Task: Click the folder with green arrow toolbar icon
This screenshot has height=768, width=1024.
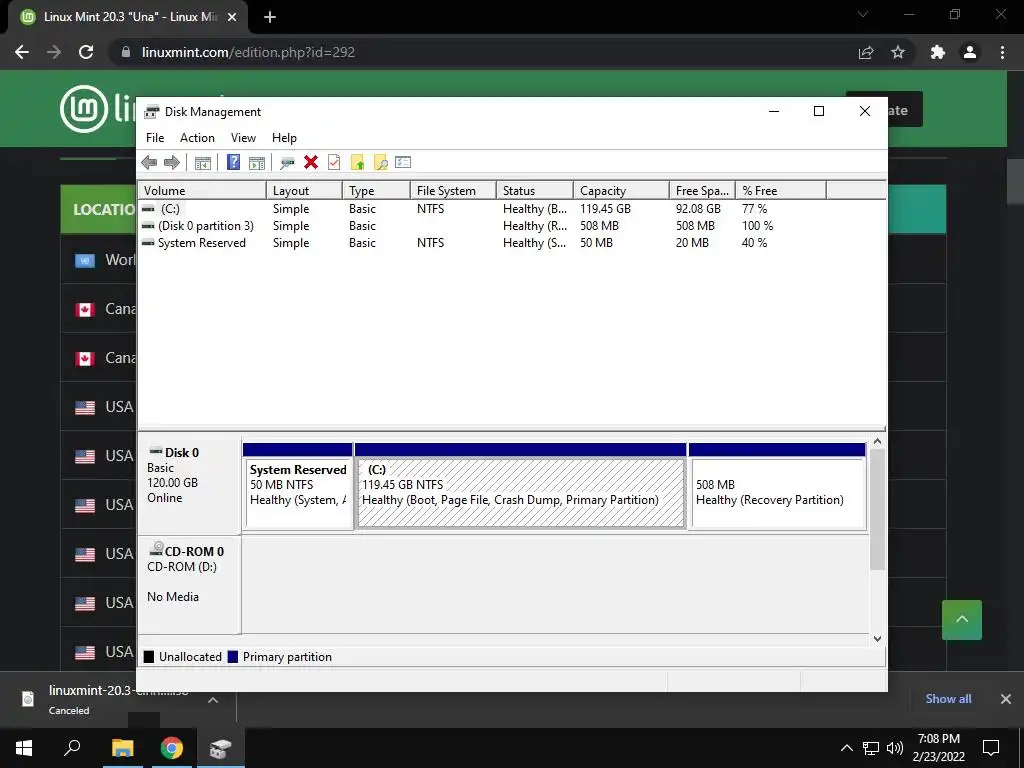Action: click(357, 162)
